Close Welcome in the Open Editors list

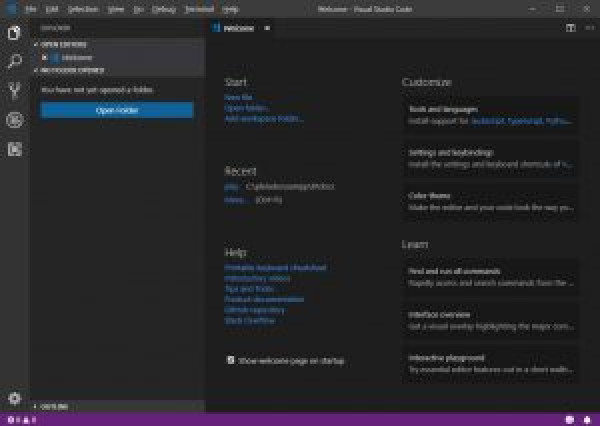(x=44, y=57)
